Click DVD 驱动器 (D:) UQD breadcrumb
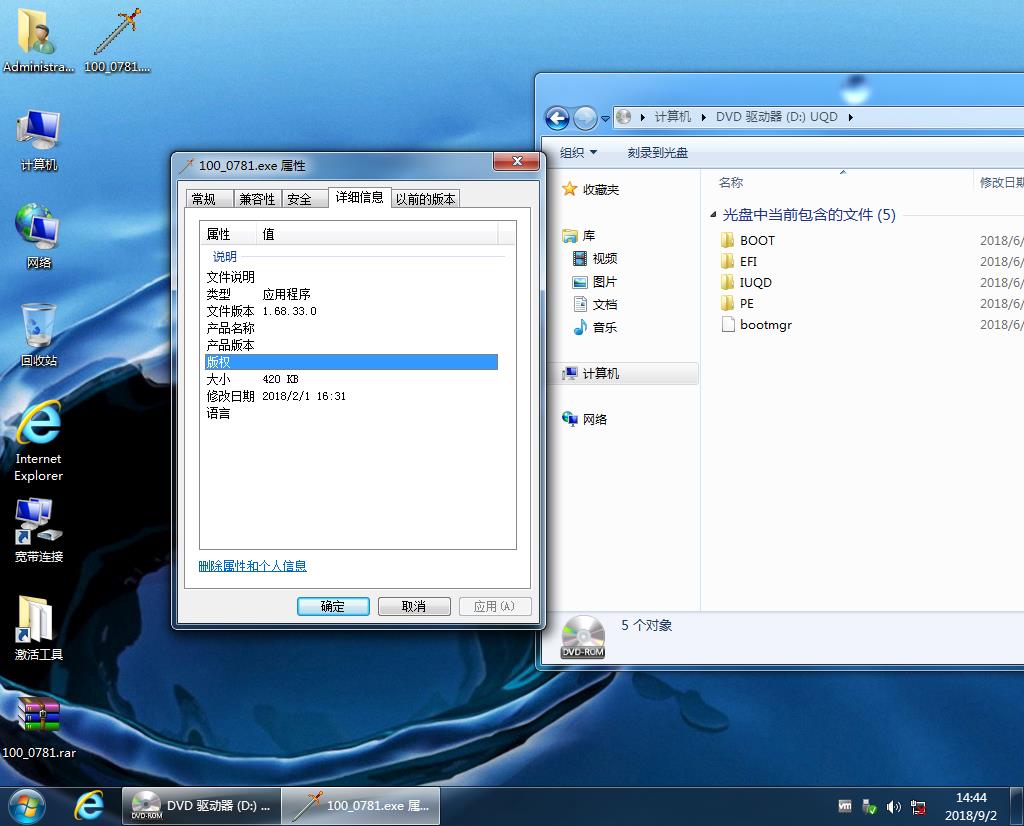 776,117
